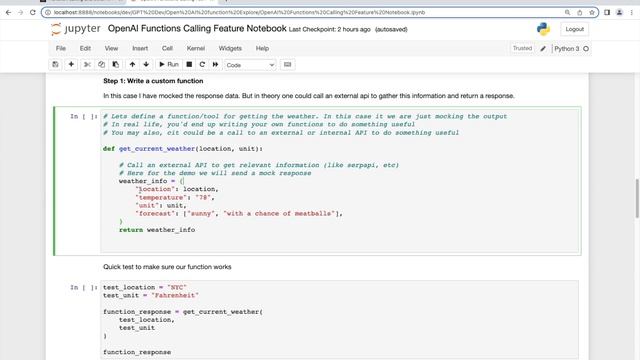Screen dimensions: 640x360
Task: Click the 'test_unit = "Fahrenheit"' line
Action: 151,295
